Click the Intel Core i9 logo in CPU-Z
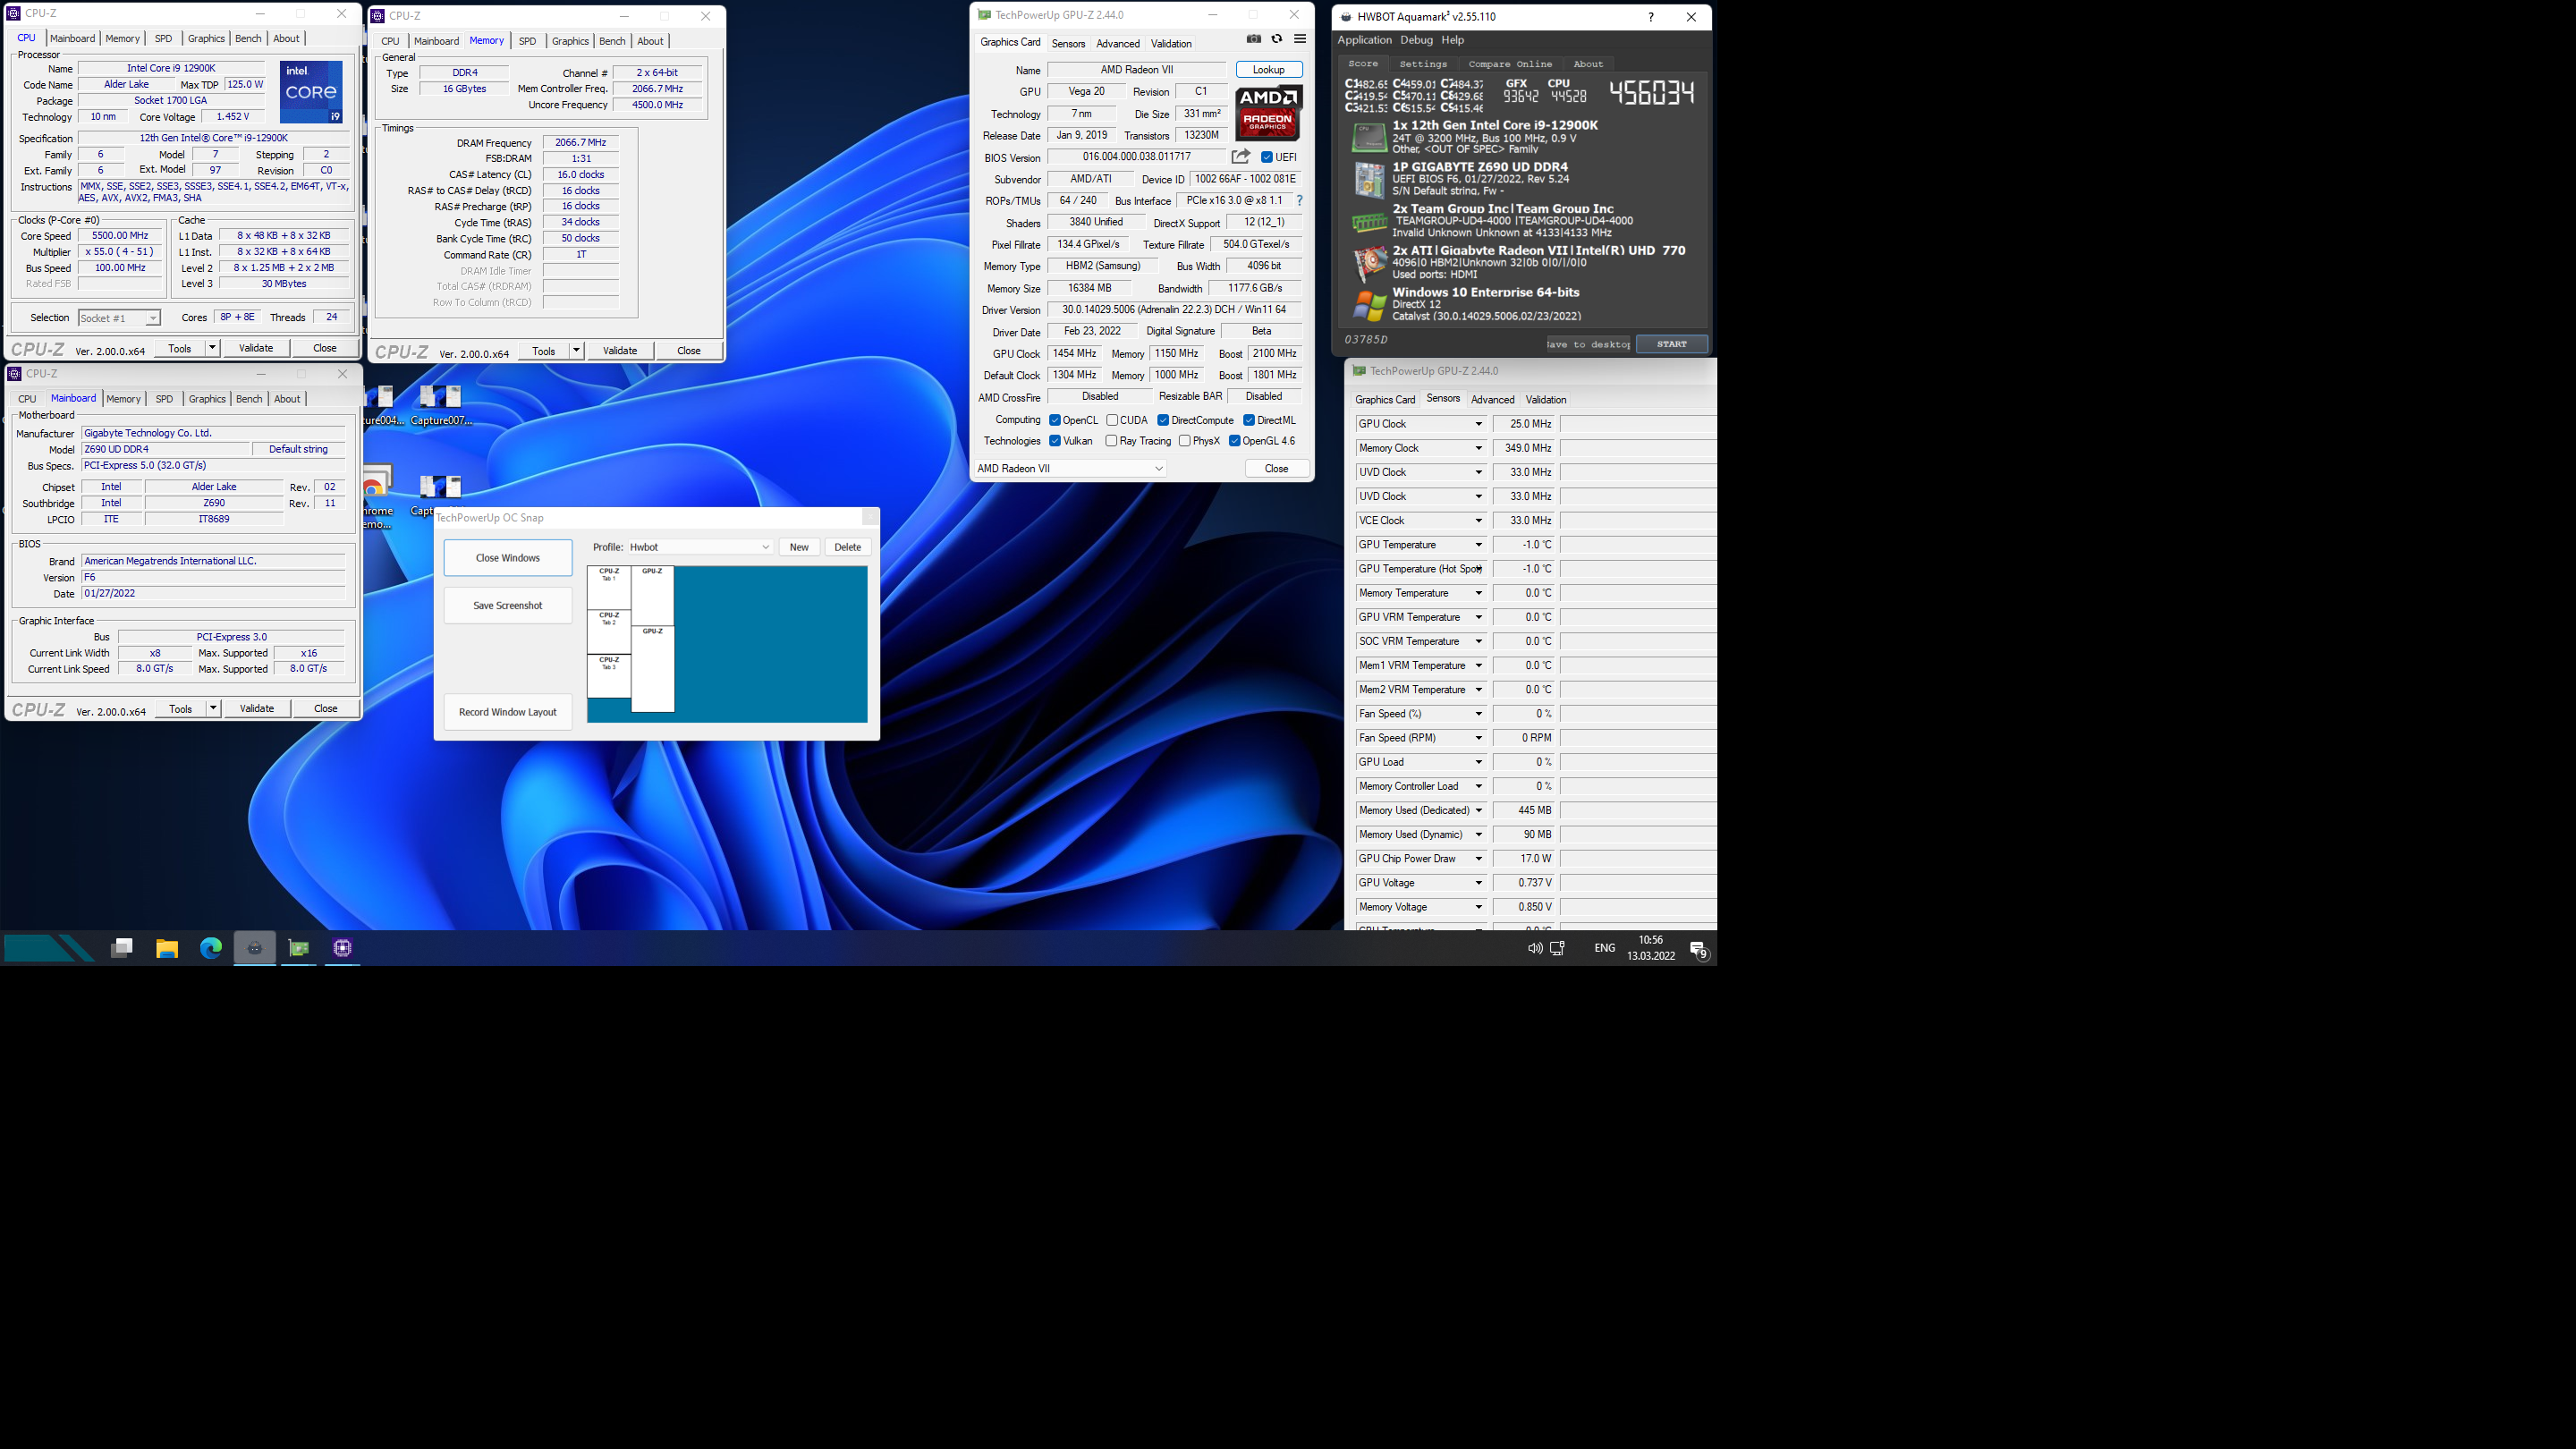This screenshot has width=2576, height=1449. click(x=311, y=92)
